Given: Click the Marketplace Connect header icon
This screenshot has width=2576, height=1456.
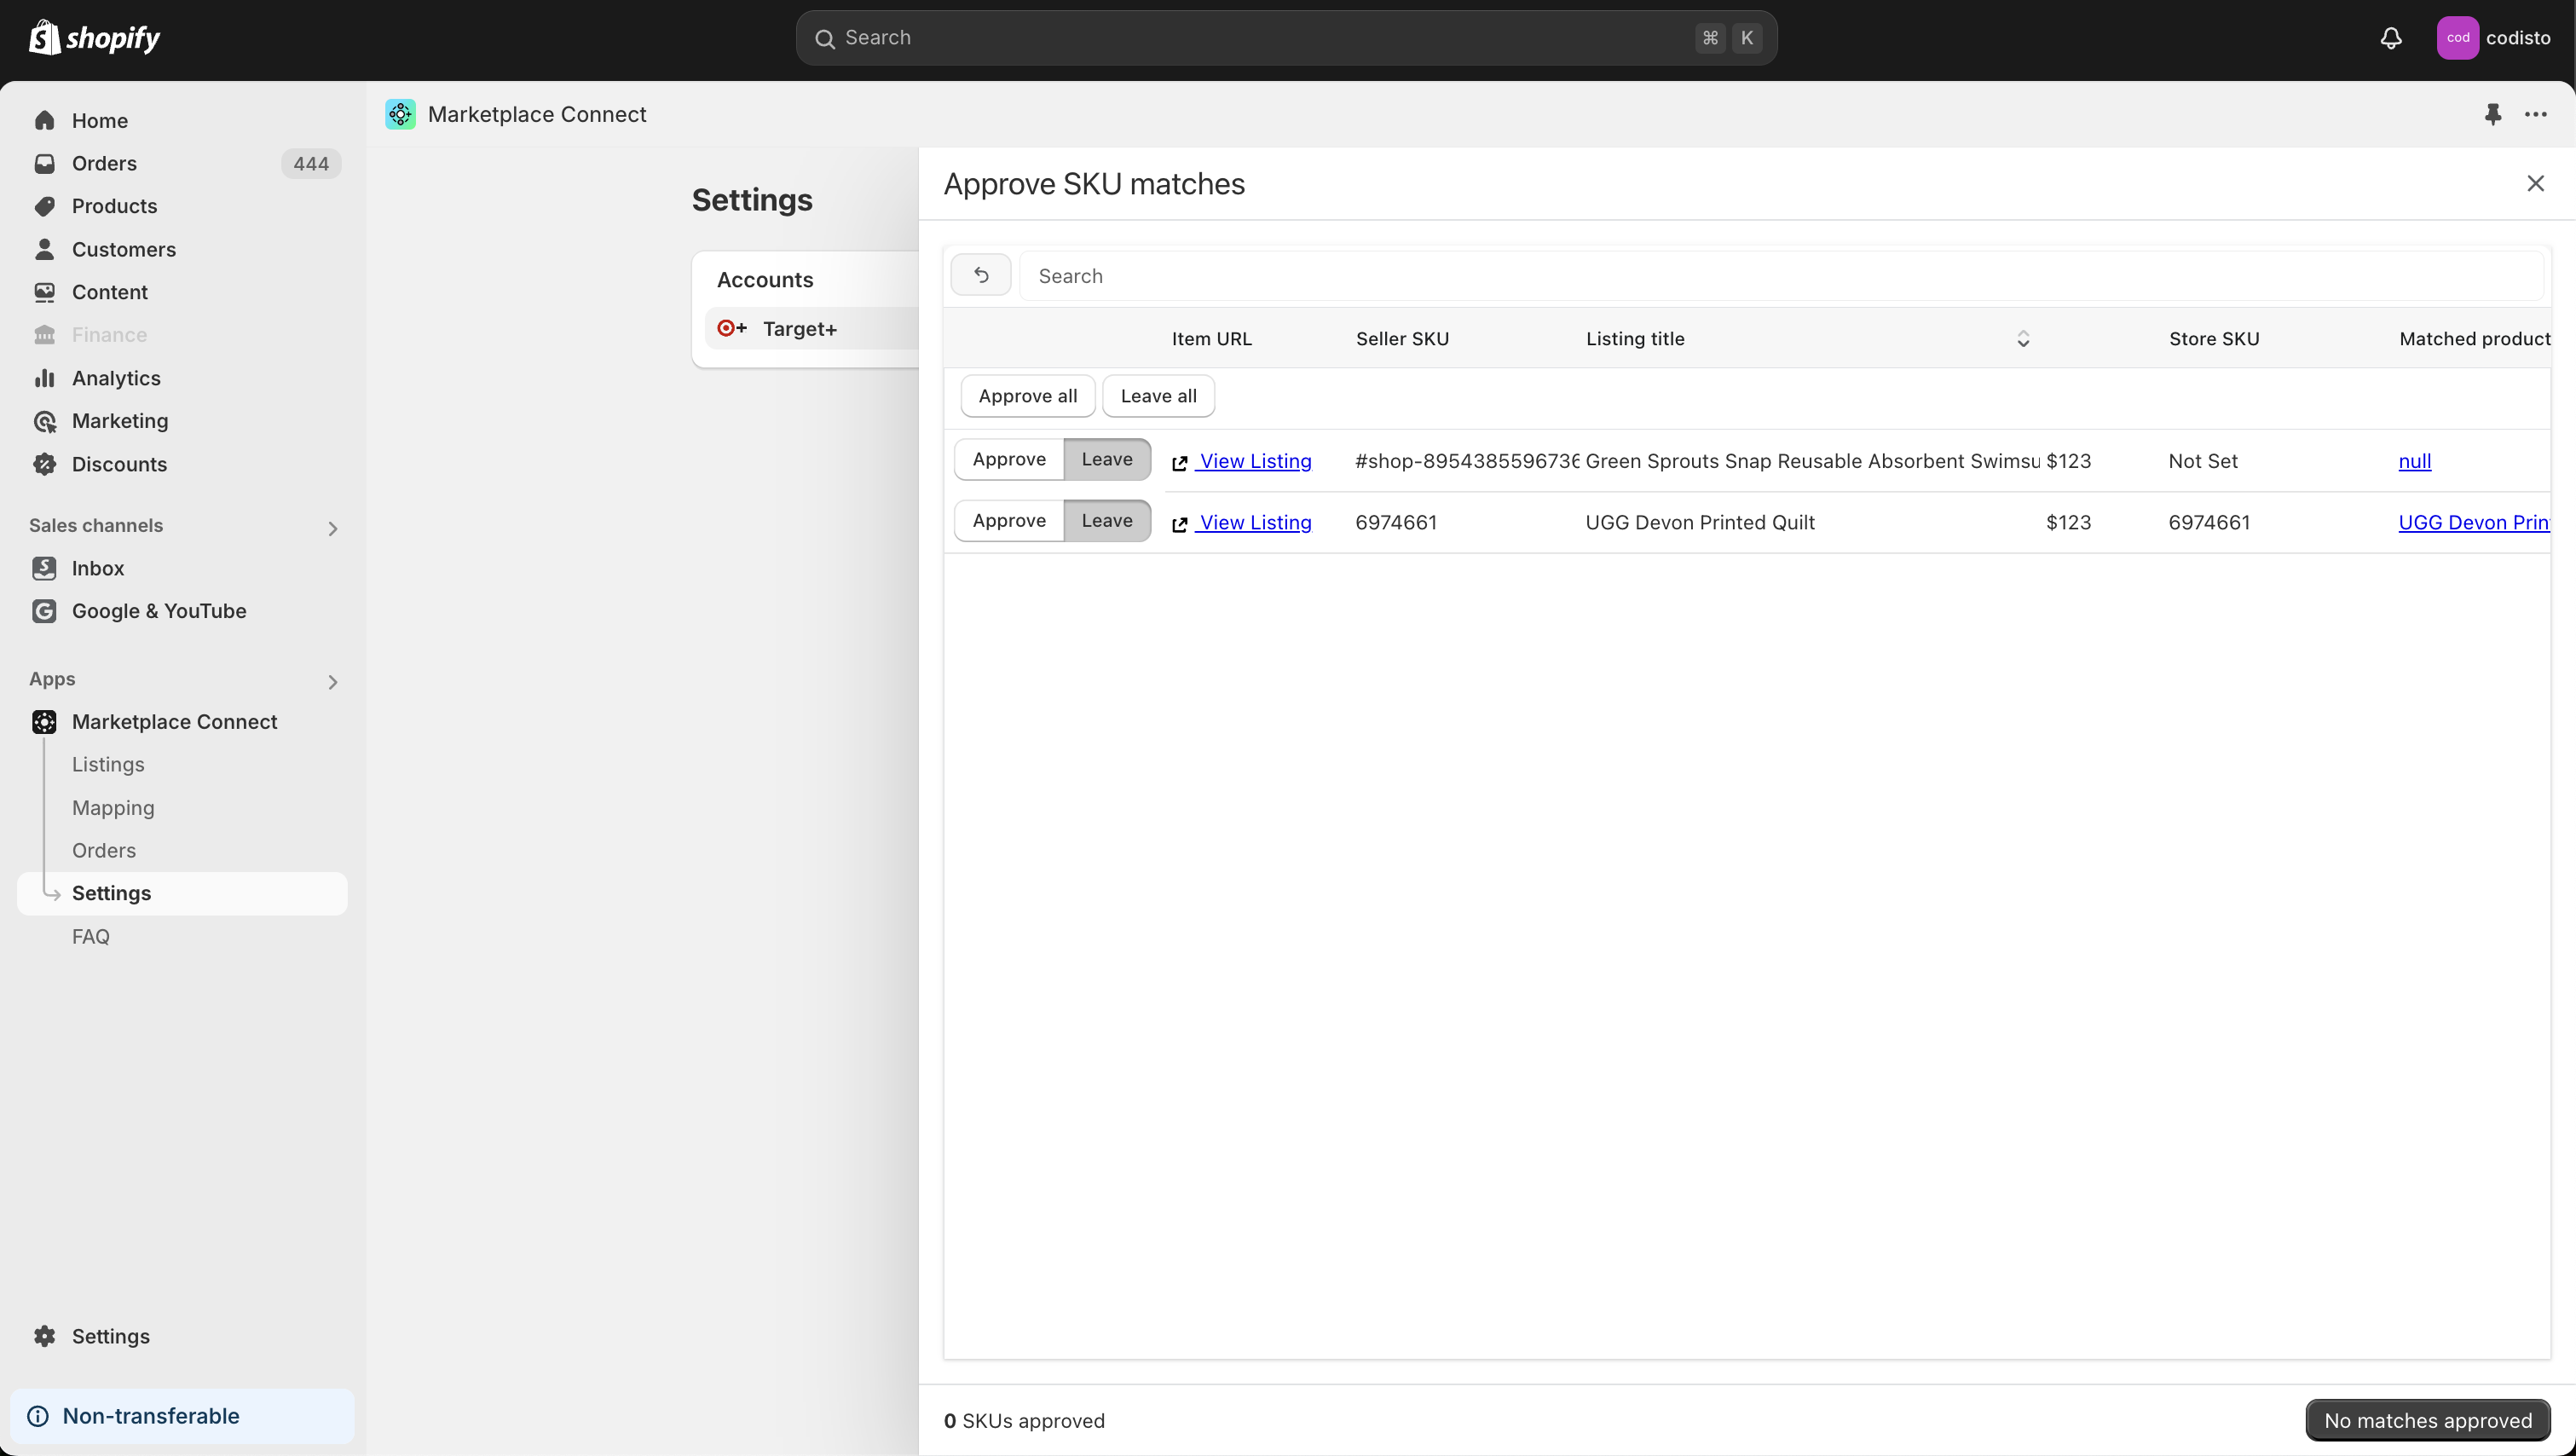Looking at the screenshot, I should click(401, 114).
